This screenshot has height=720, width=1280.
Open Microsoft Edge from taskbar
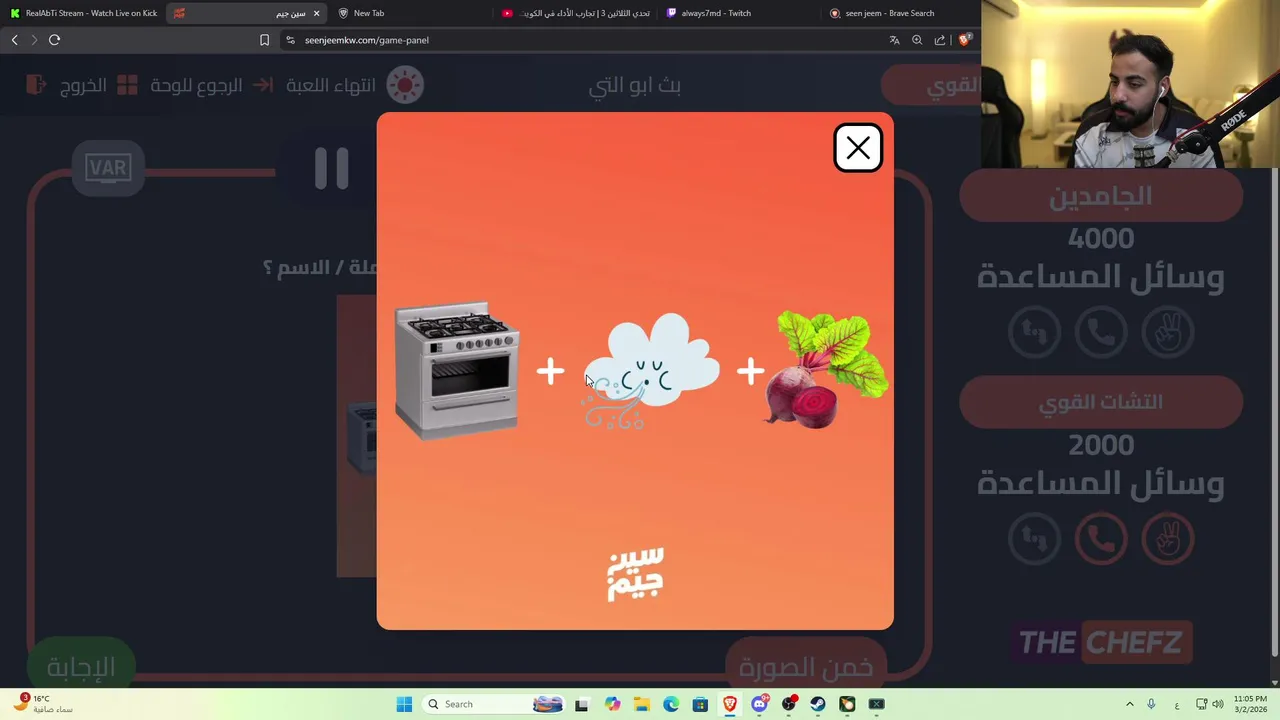coord(671,704)
